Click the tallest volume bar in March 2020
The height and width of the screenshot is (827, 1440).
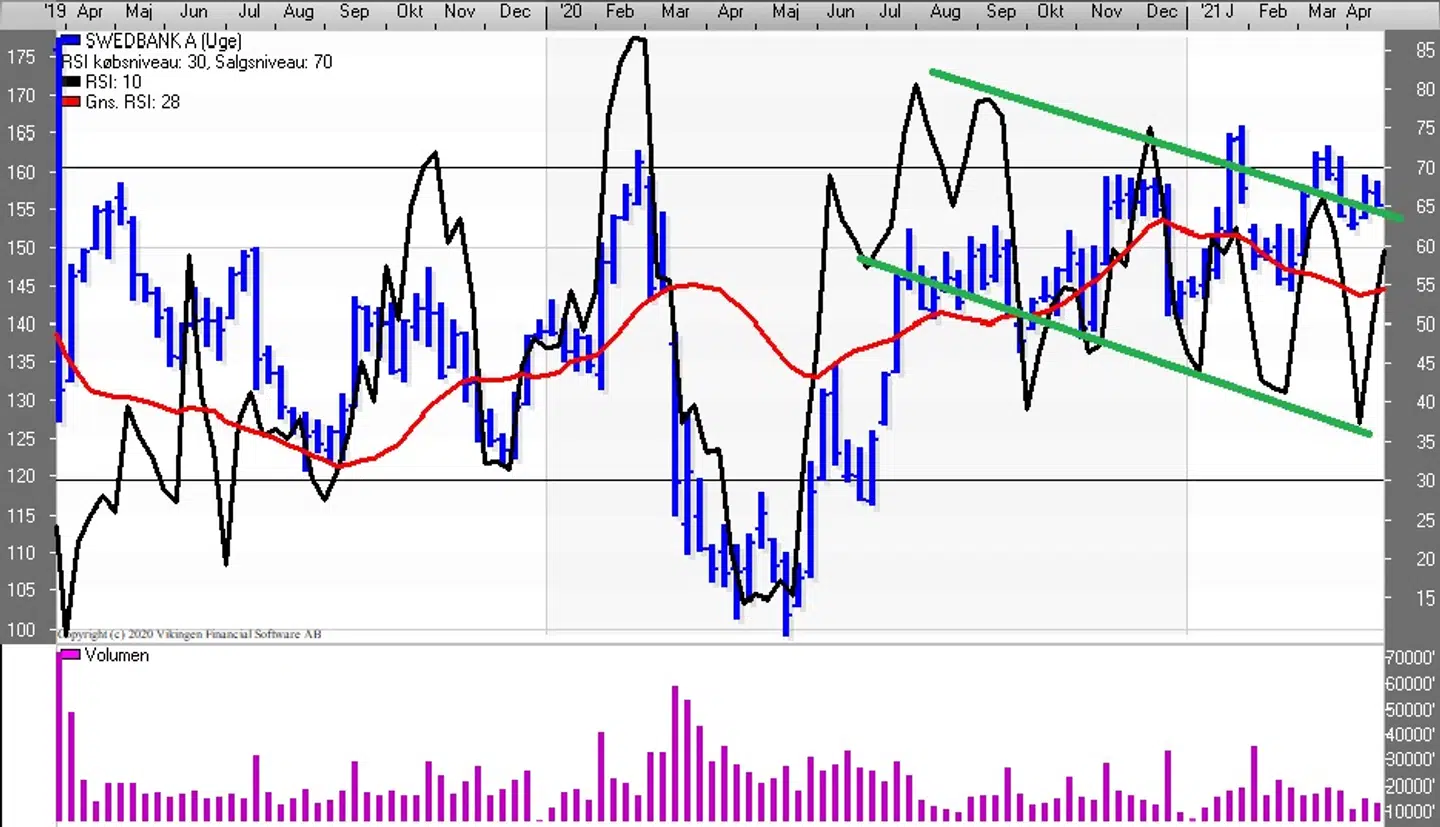(x=675, y=752)
